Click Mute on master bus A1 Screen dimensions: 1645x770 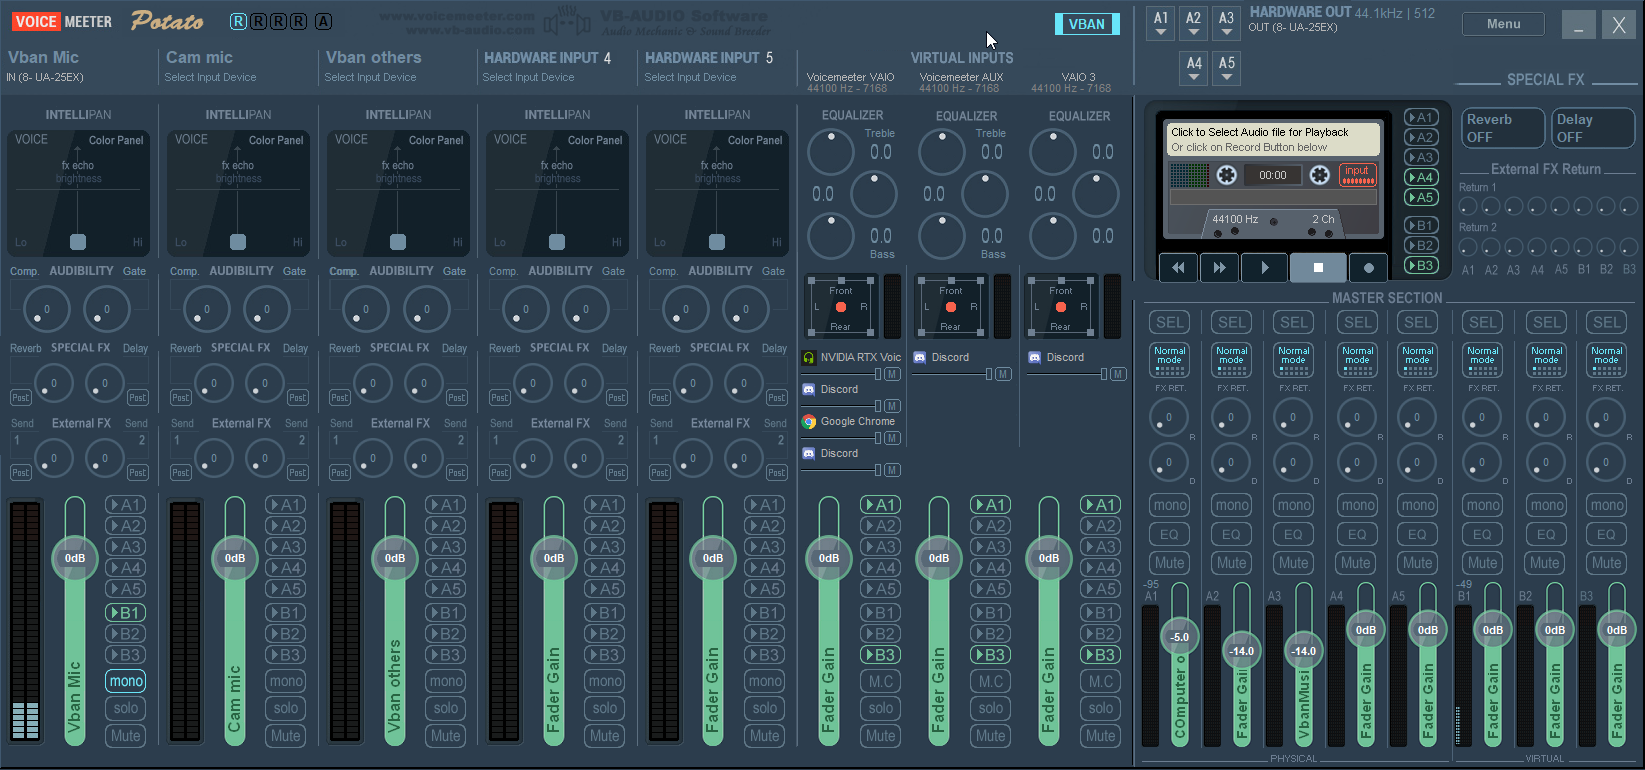coord(1170,563)
